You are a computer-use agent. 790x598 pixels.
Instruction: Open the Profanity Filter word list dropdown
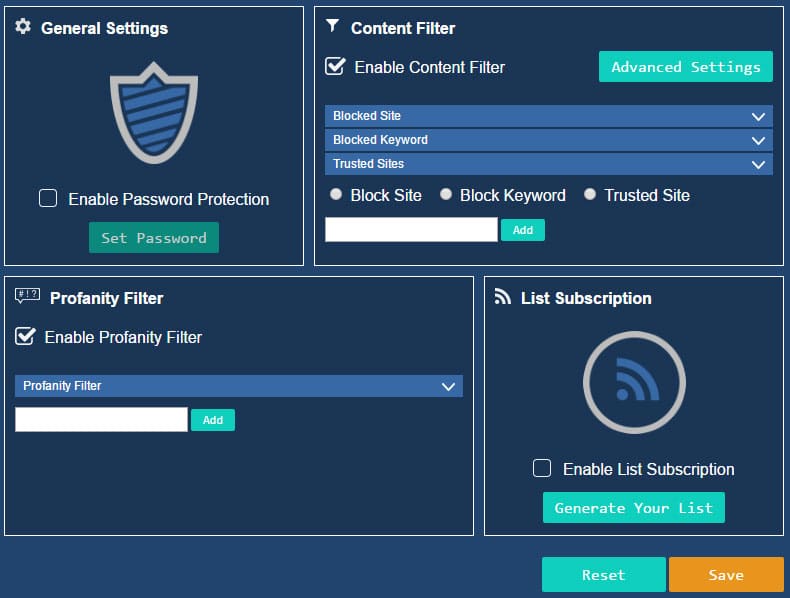click(238, 386)
